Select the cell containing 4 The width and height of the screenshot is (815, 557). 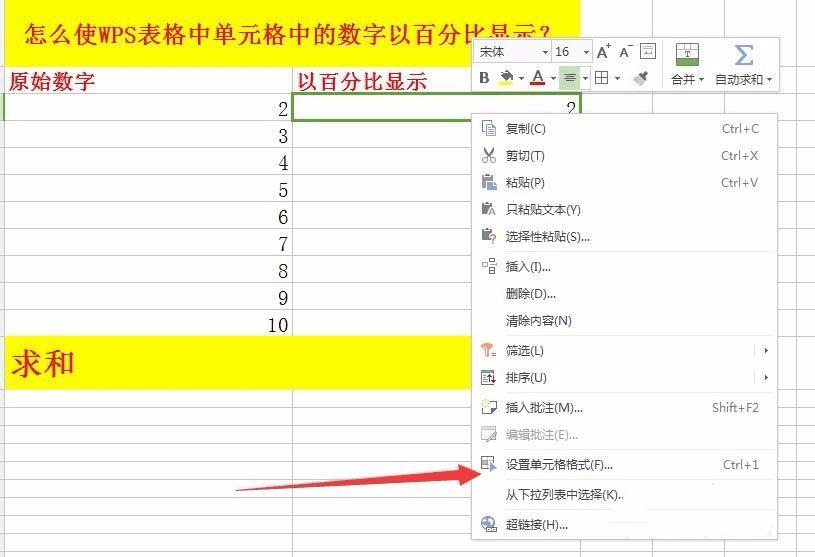[148, 162]
